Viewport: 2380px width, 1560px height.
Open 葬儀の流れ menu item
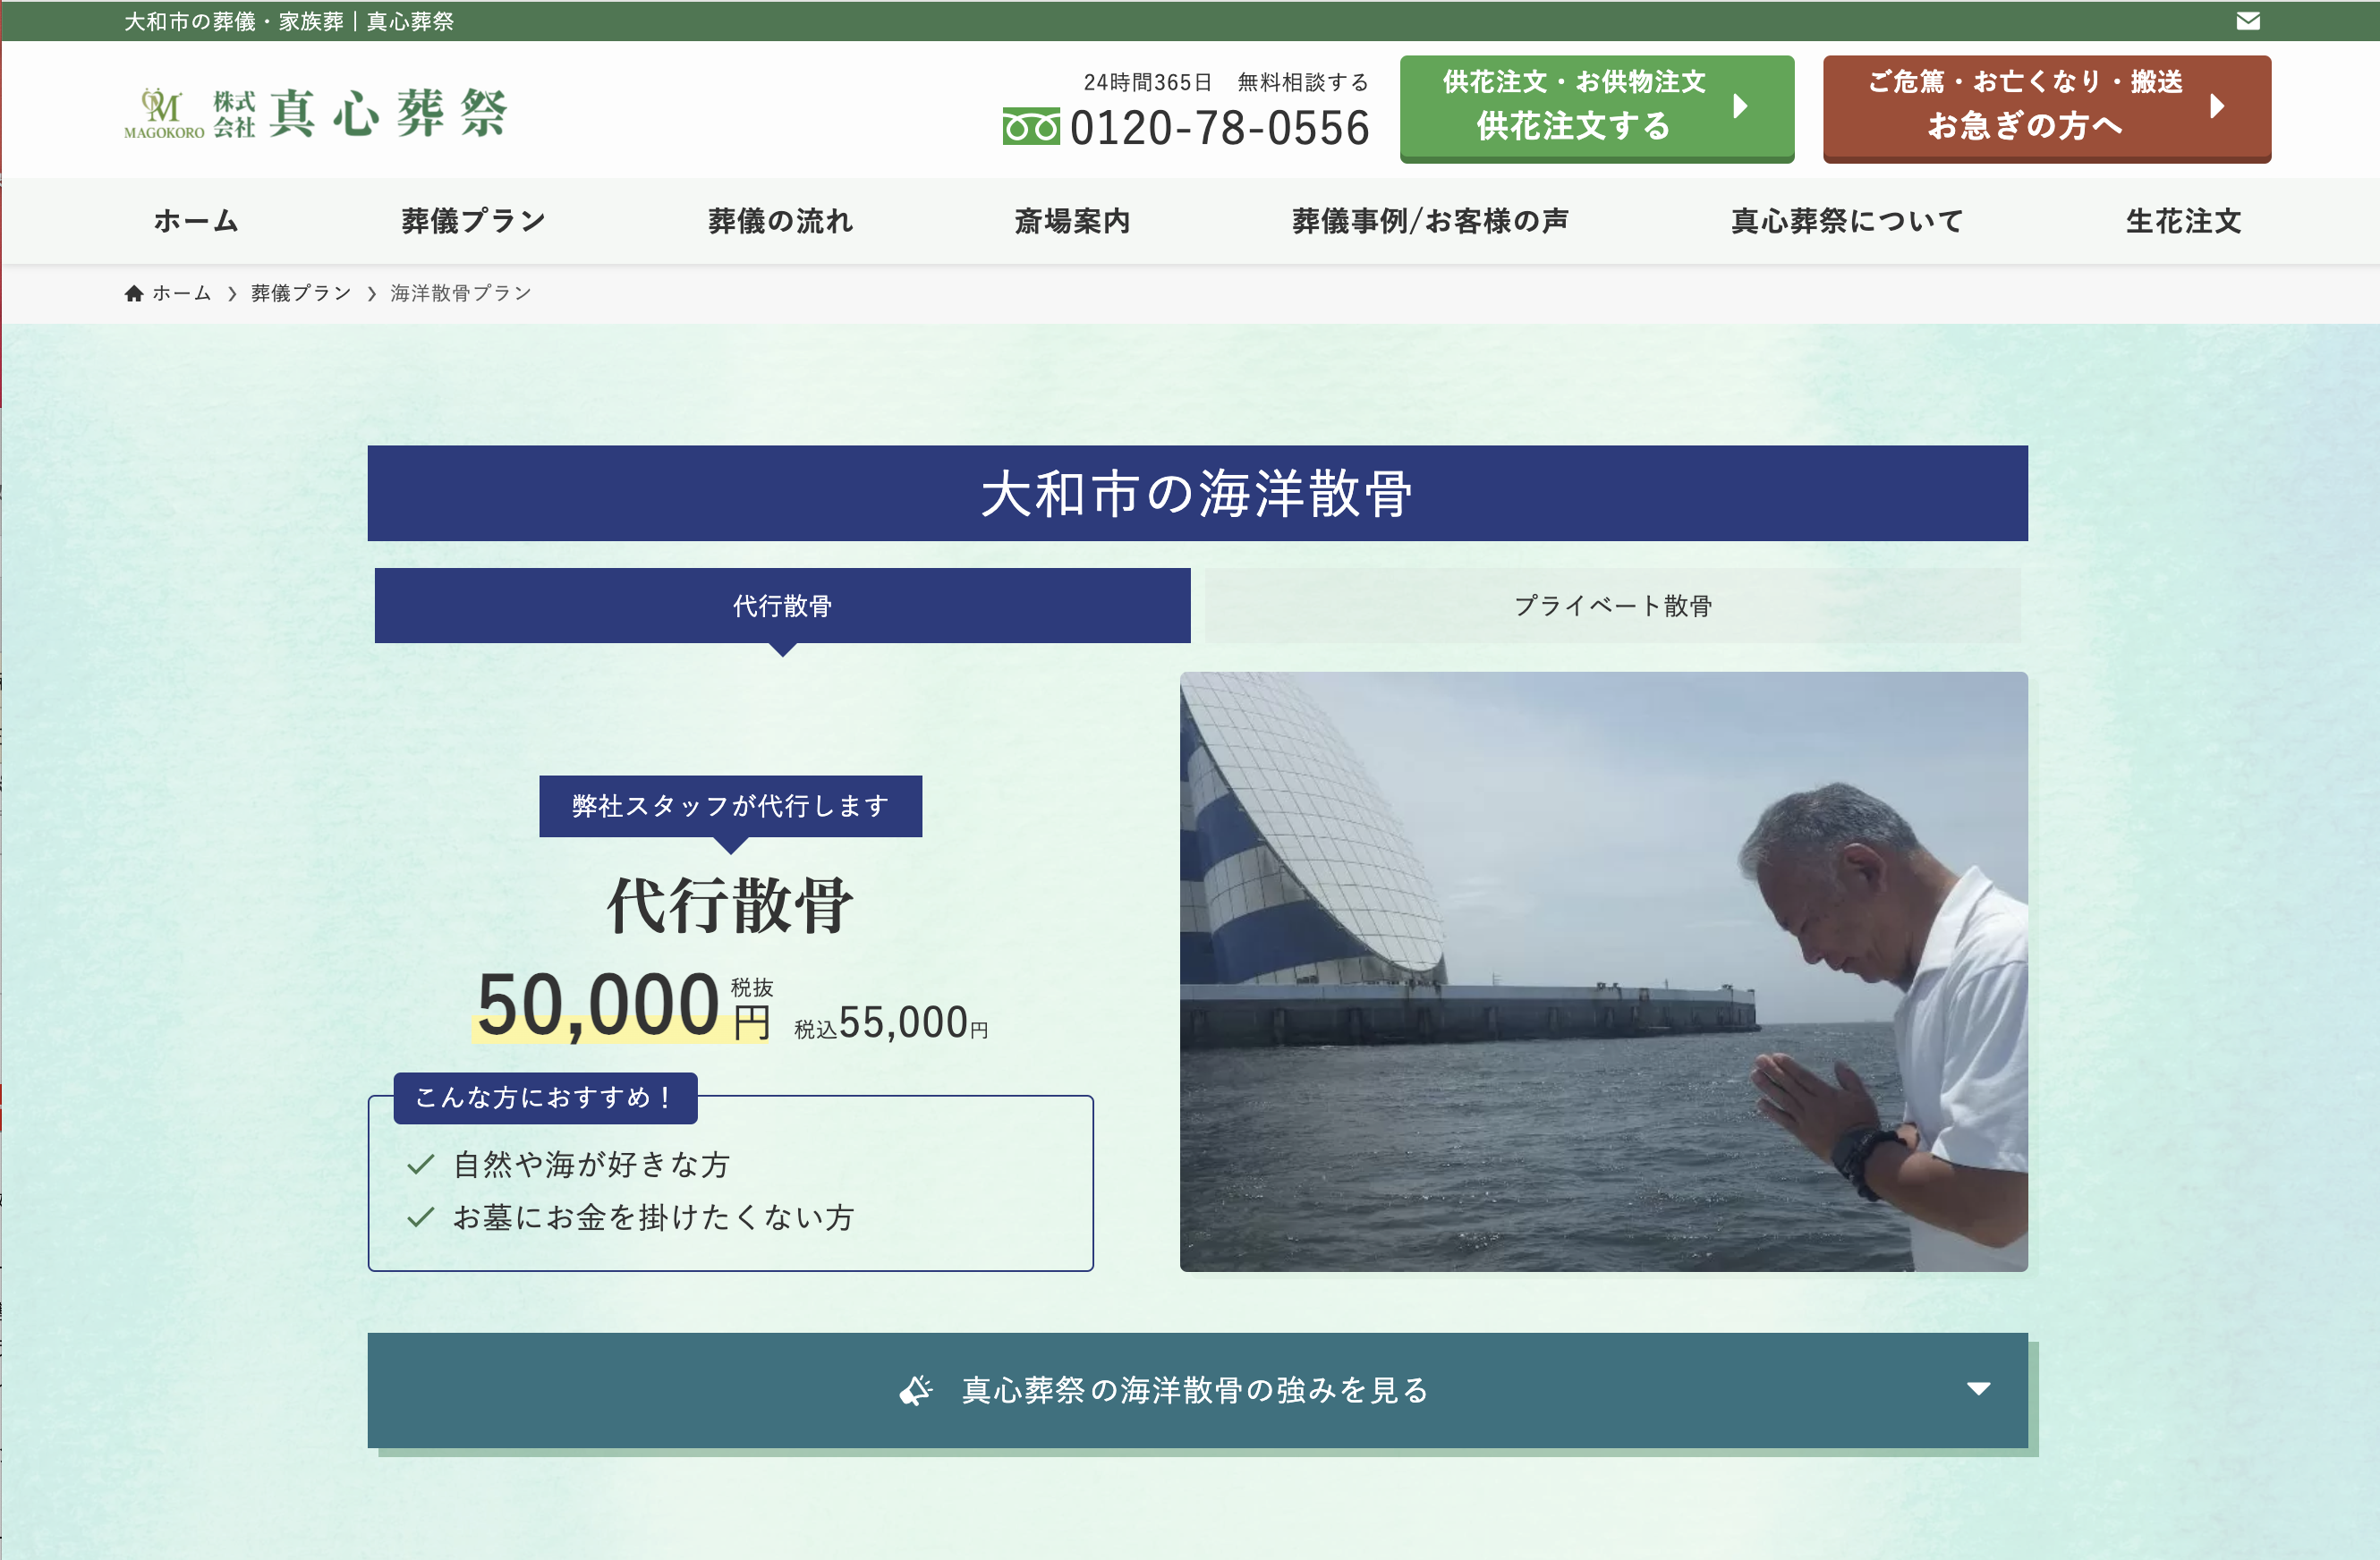click(x=780, y=221)
